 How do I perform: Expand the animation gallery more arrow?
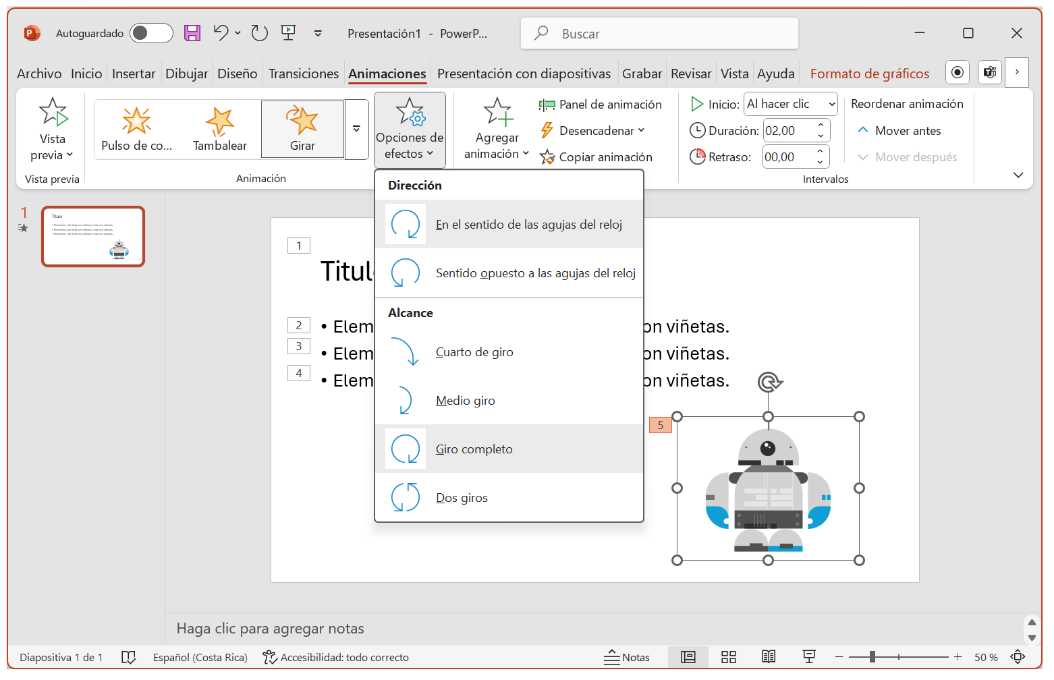pos(356,129)
